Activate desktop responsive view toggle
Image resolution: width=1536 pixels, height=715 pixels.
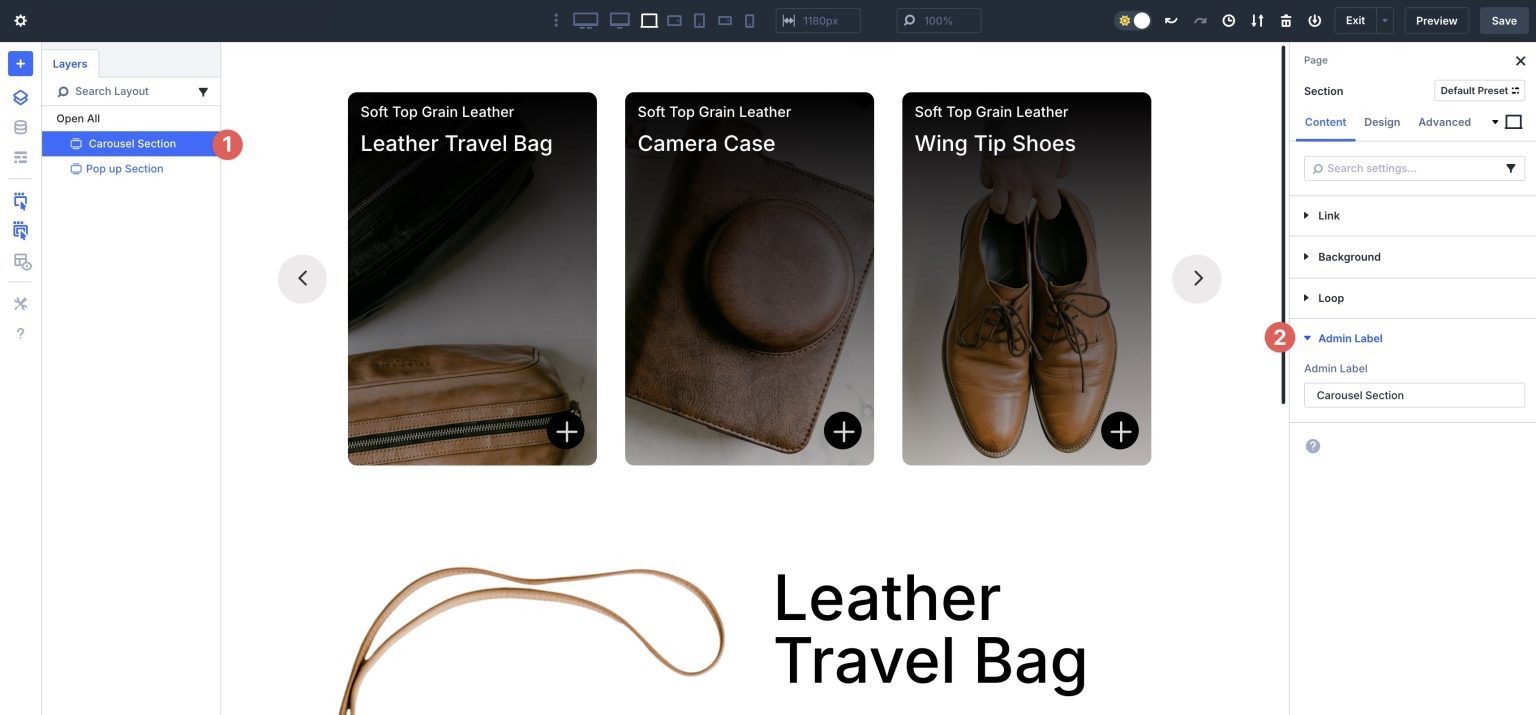(x=585, y=20)
